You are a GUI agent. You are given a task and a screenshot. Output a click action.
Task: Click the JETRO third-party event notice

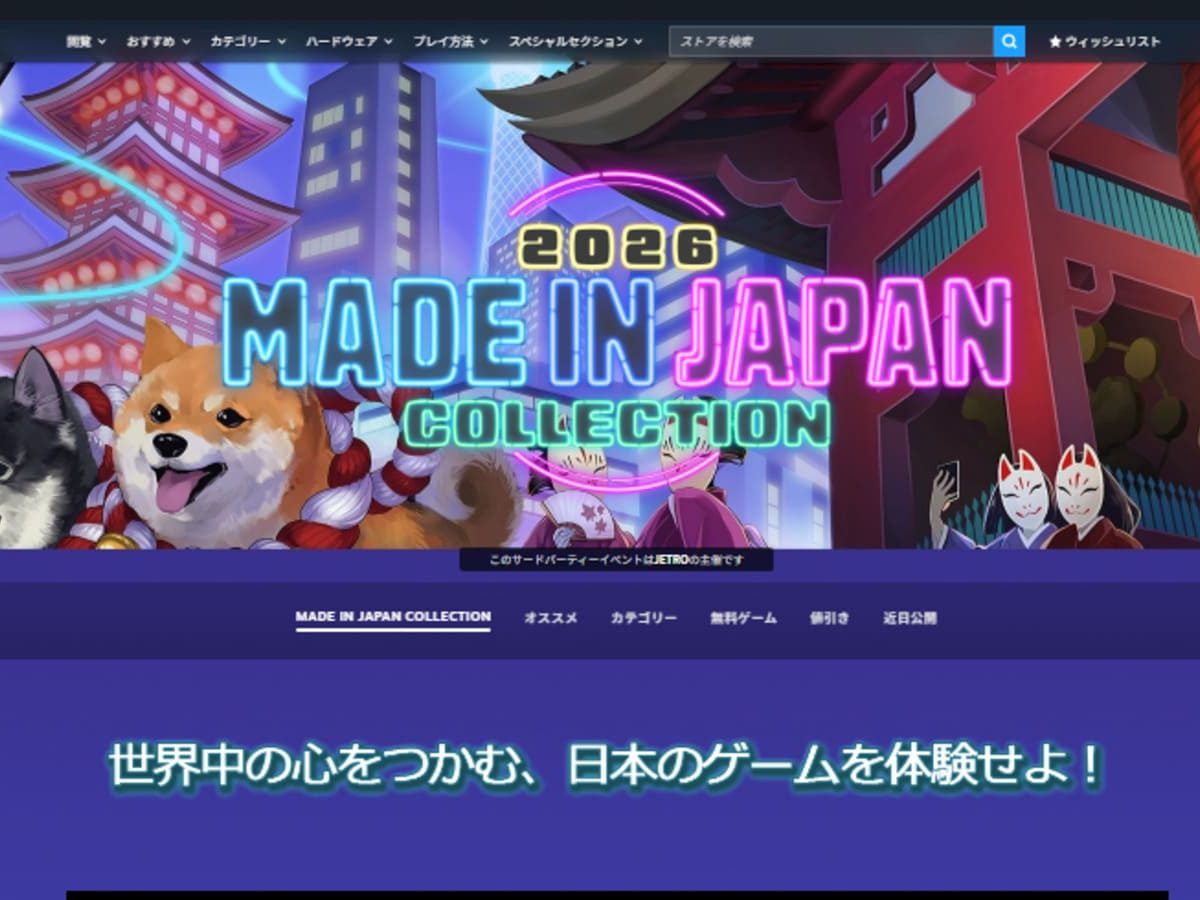[616, 560]
